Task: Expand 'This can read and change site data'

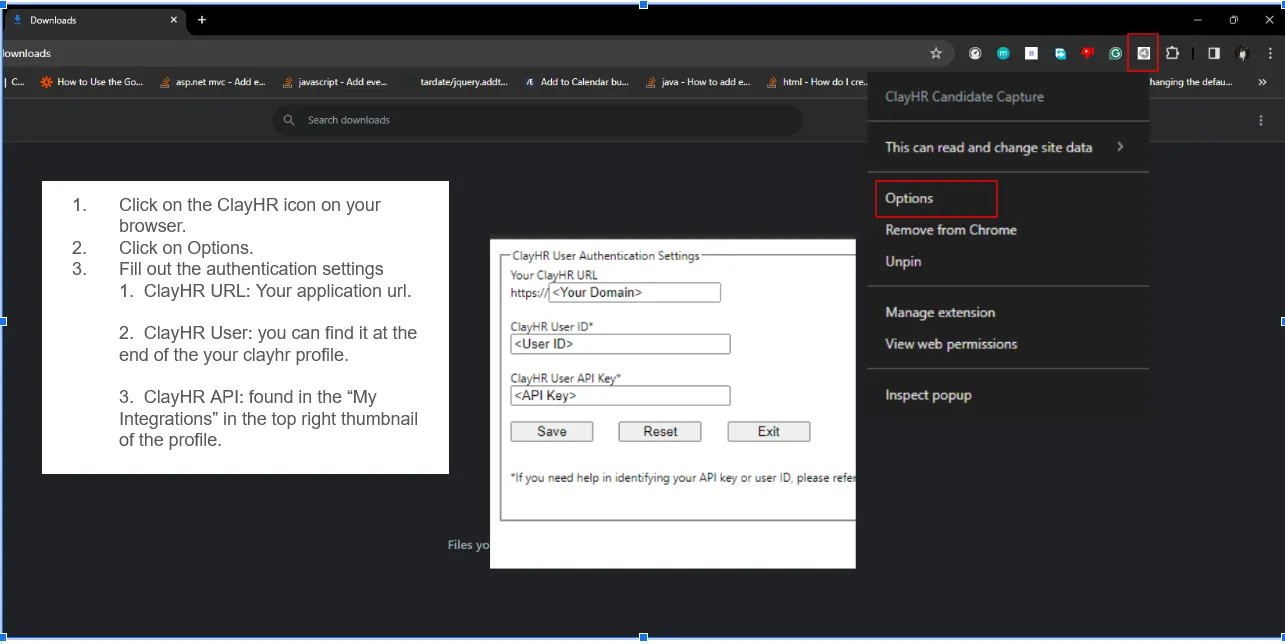Action: tap(1008, 147)
